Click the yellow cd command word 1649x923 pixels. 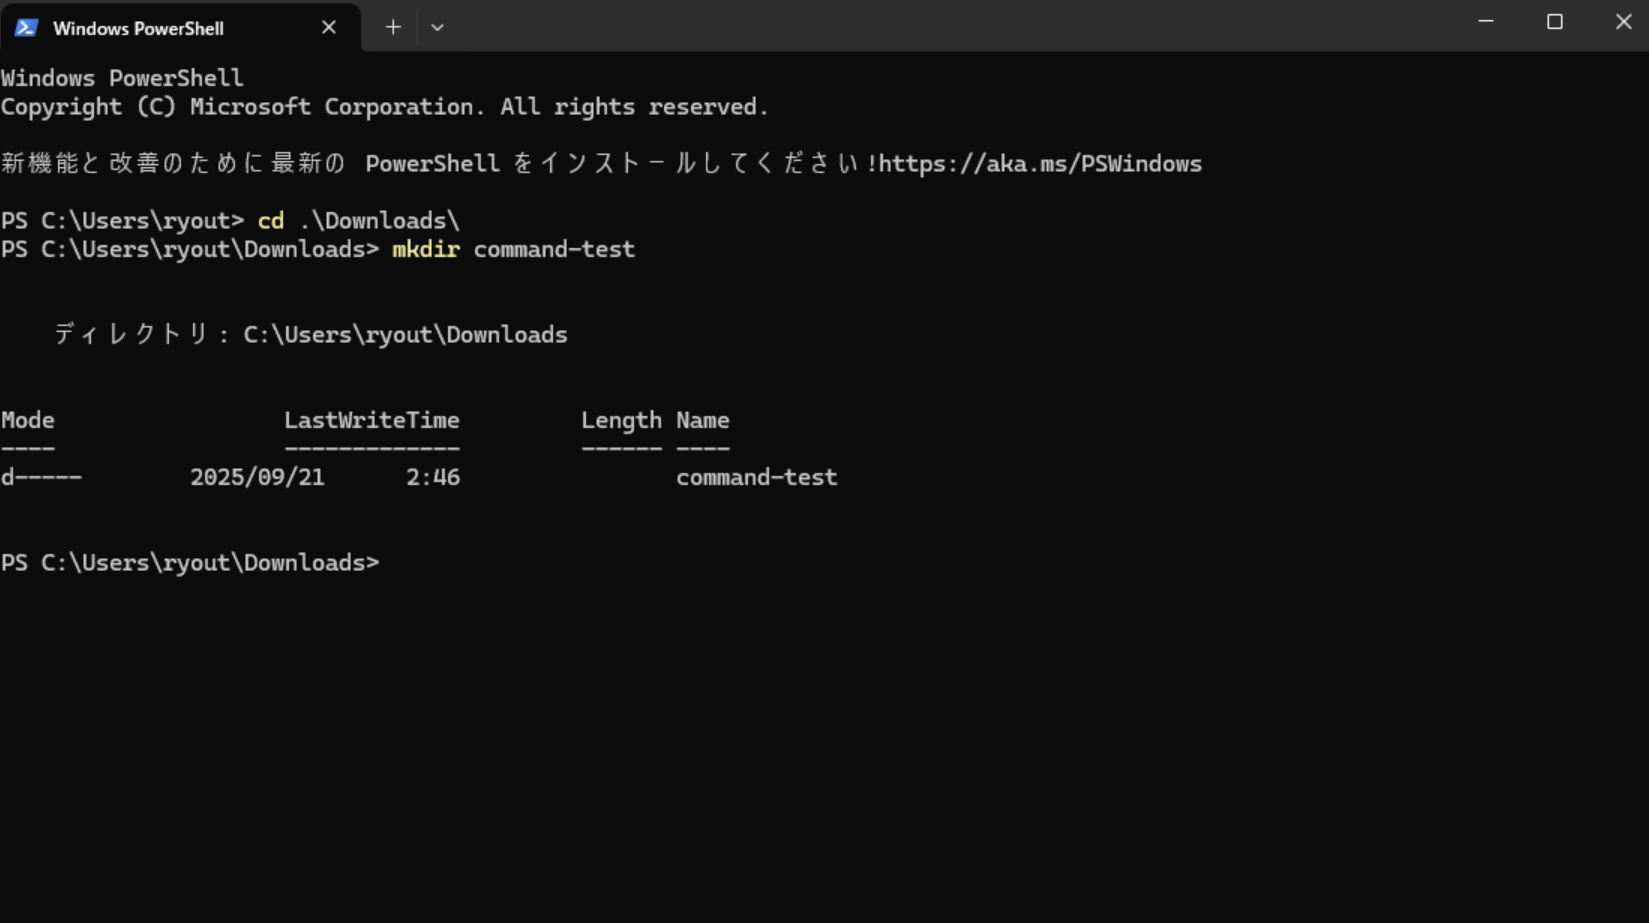pyautogui.click(x=270, y=221)
